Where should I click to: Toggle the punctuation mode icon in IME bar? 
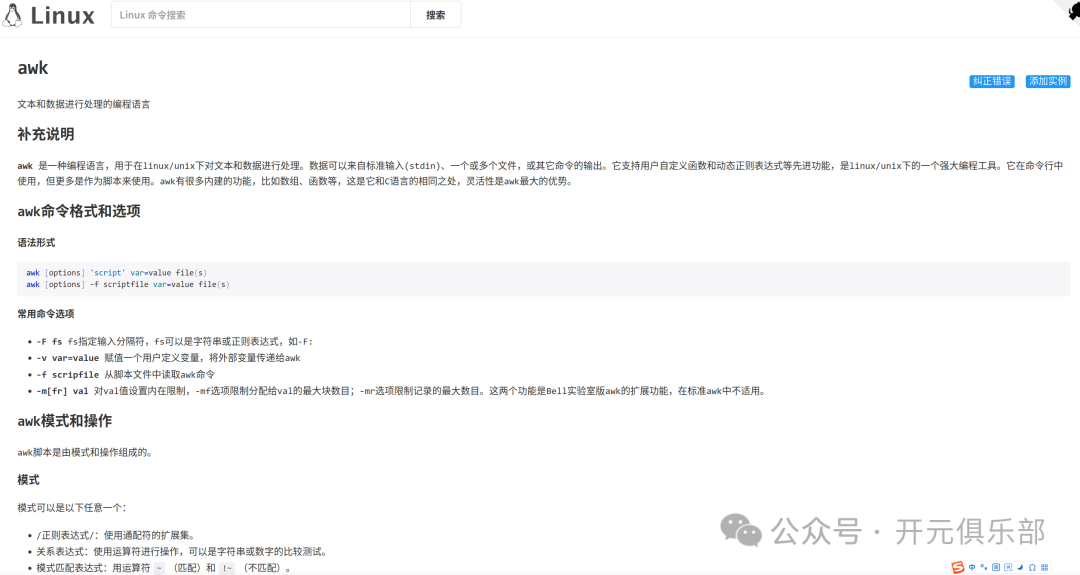[x=984, y=567]
